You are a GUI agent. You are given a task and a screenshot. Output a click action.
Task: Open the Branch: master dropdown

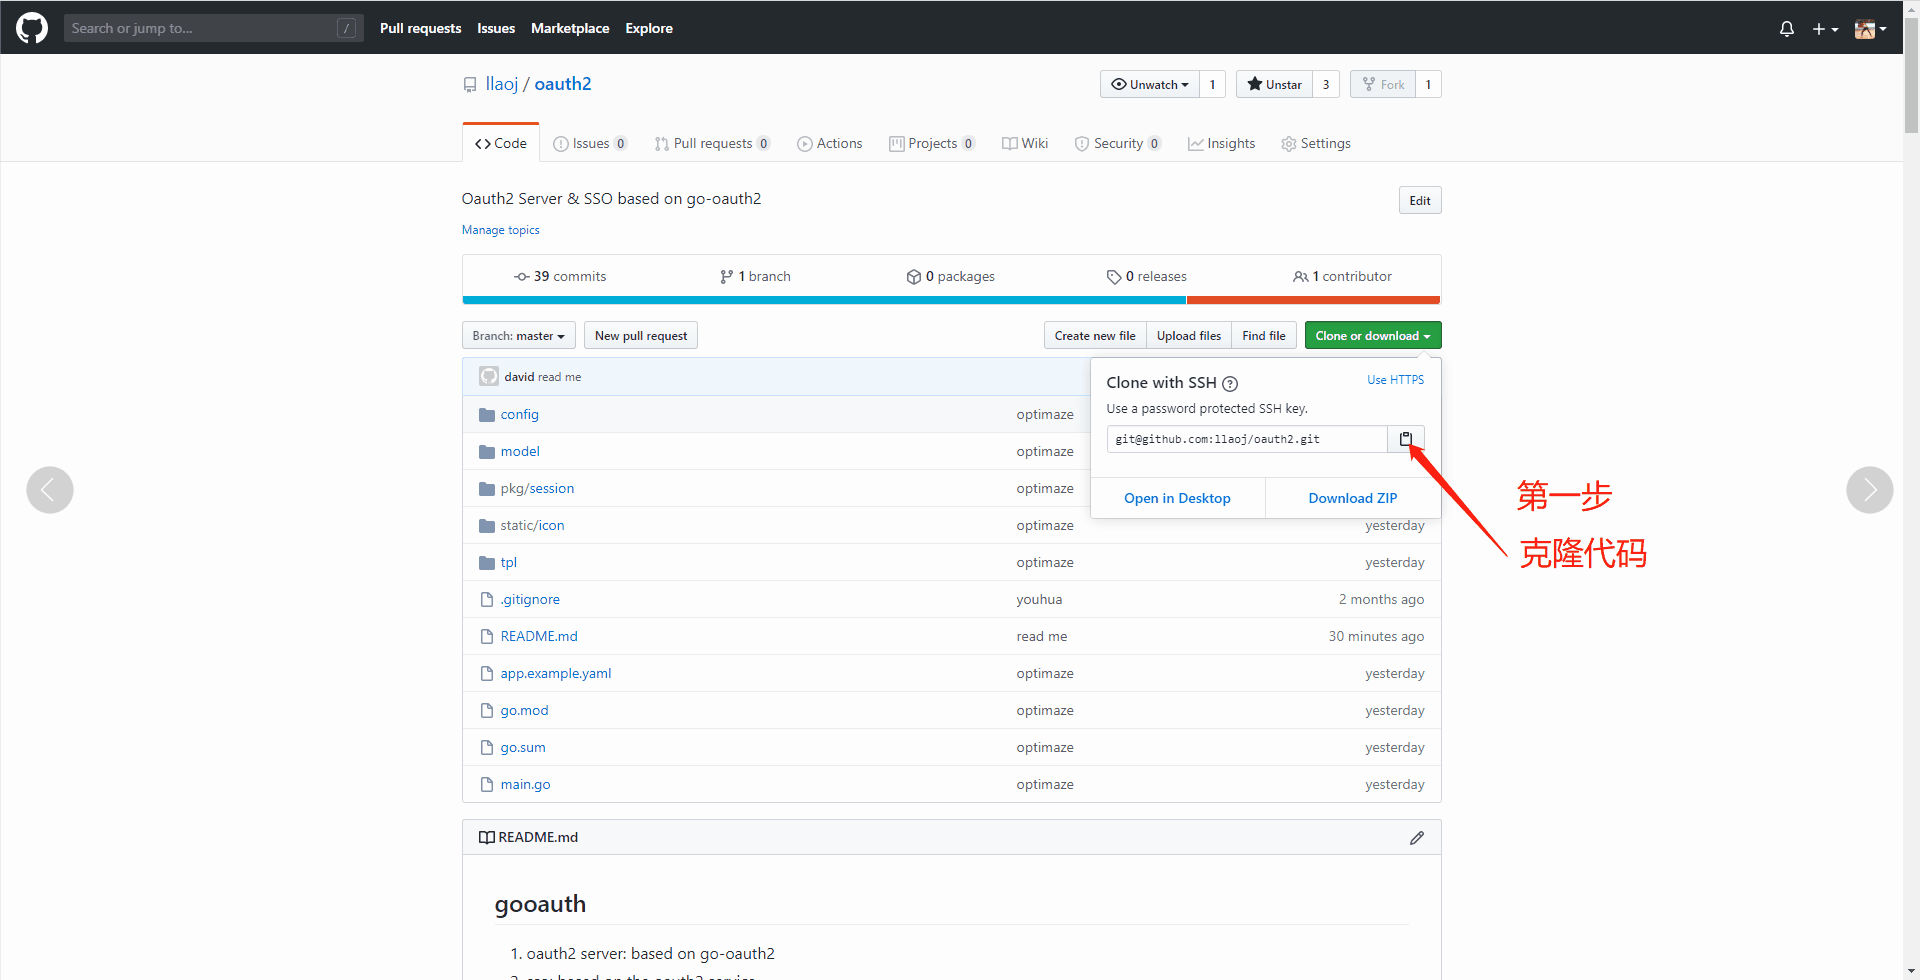(519, 336)
